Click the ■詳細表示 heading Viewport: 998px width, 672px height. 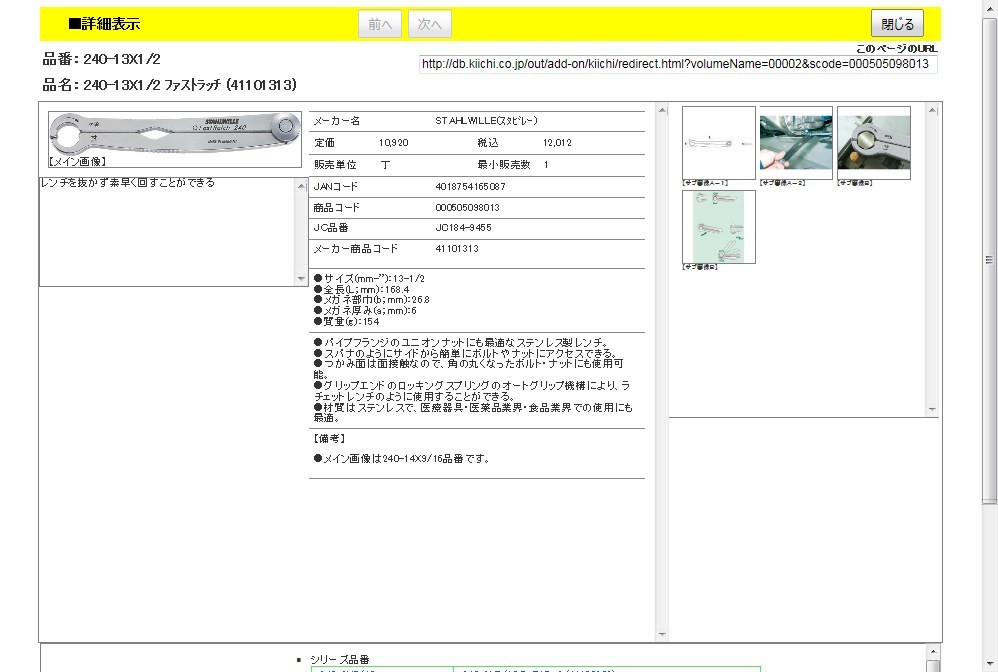[x=104, y=24]
